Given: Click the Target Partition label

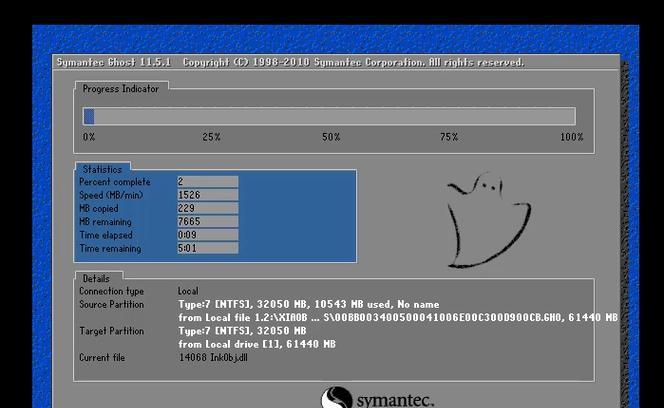Looking at the screenshot, I should [111, 331].
